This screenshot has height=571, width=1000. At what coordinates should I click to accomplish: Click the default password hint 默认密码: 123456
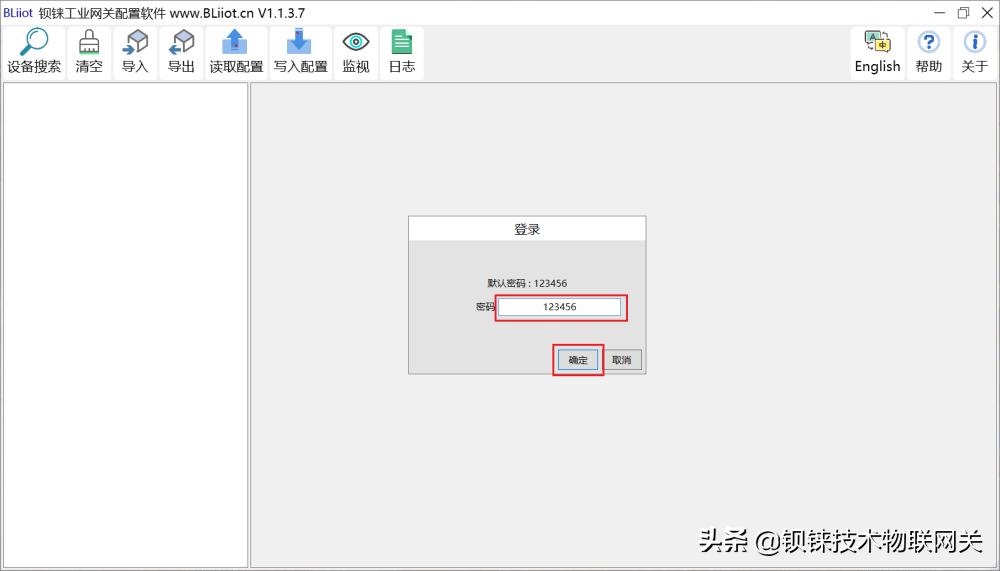[527, 283]
